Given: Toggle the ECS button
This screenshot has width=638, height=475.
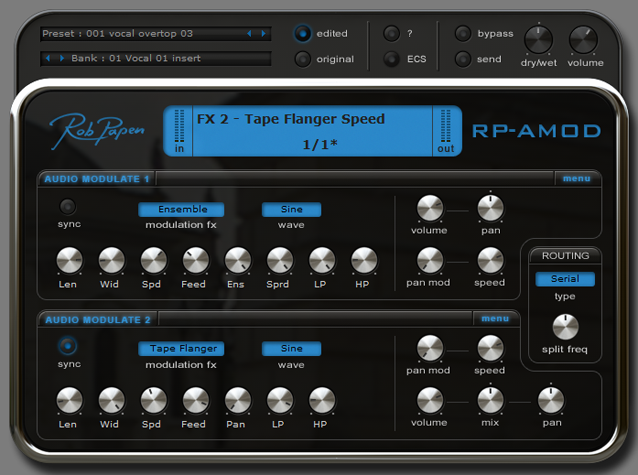Looking at the screenshot, I should [x=392, y=59].
